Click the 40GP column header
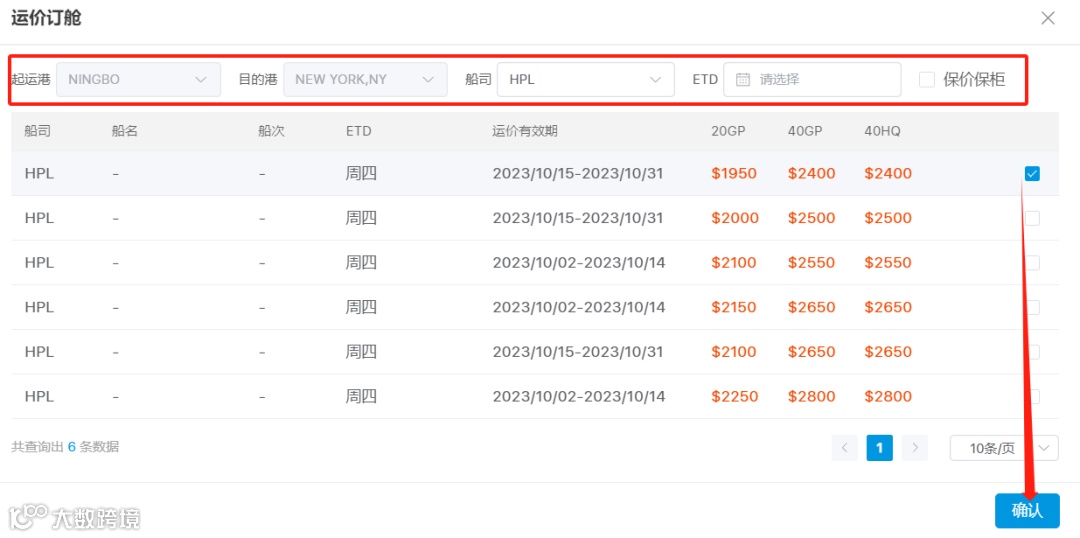The image size is (1080, 538). pyautogui.click(x=805, y=131)
